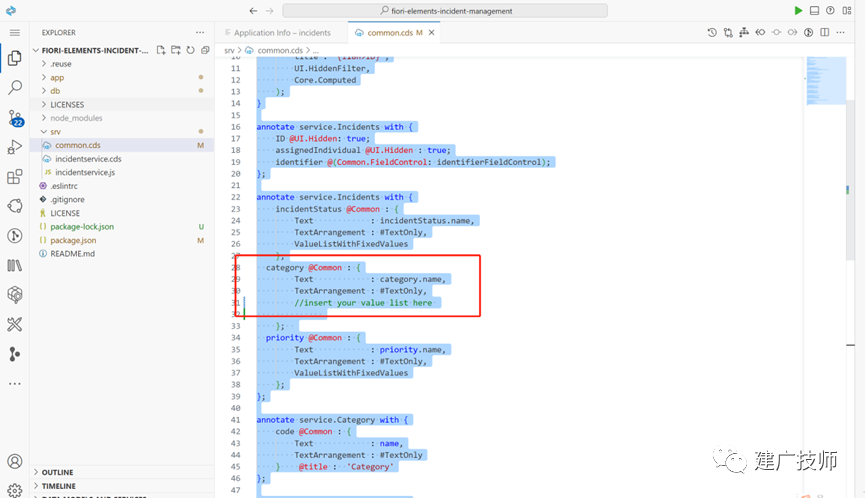Screen dimensions: 865x498
Task: Click the New File icon in Explorer header
Action: 161,50
